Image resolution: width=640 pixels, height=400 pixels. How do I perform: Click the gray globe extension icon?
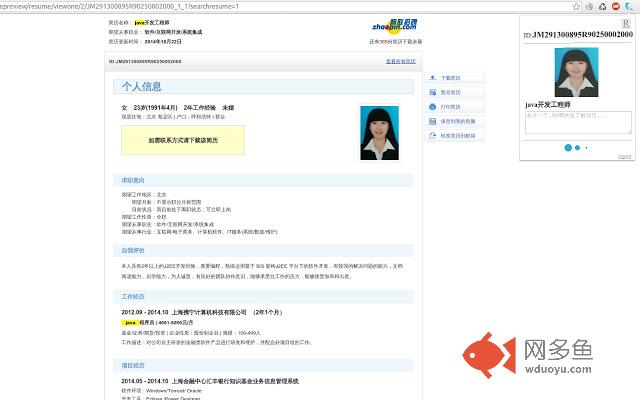(589, 7)
